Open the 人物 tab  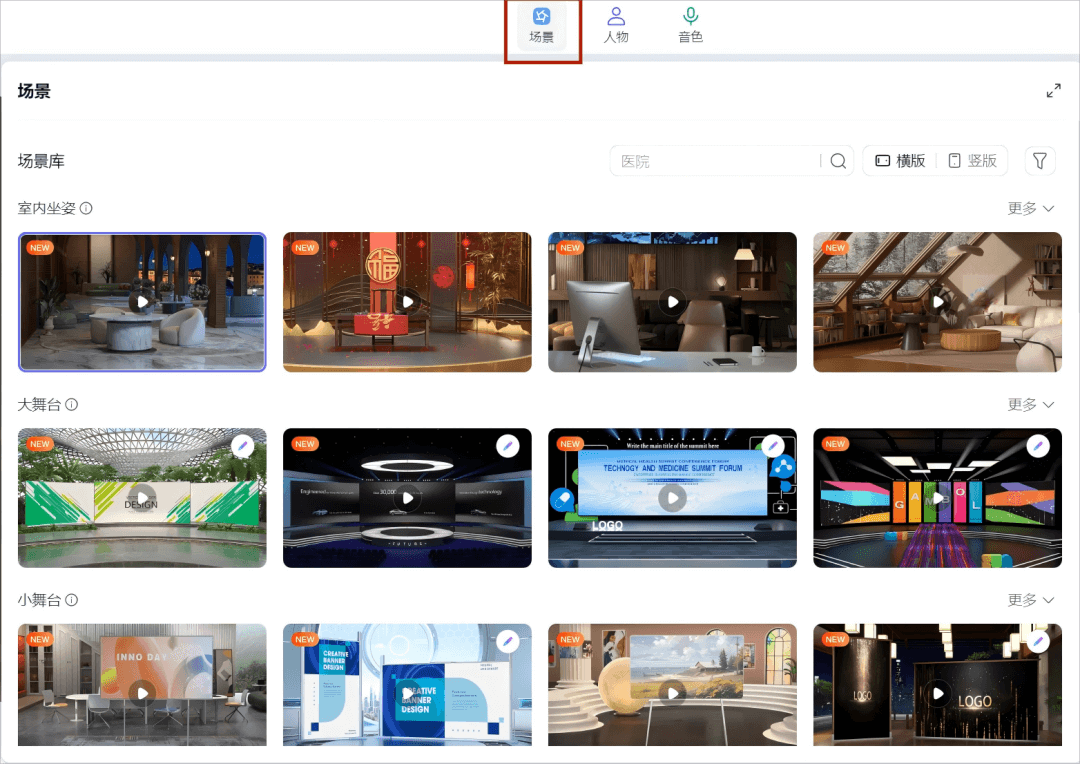616,26
